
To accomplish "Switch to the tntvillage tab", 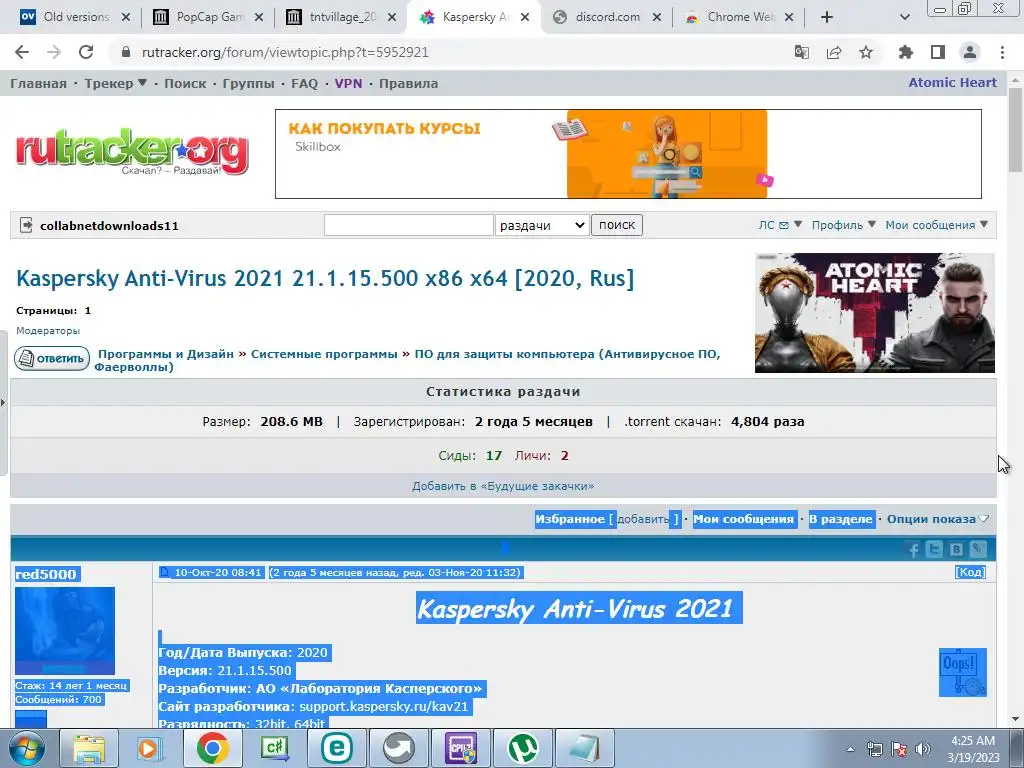I will (x=341, y=17).
